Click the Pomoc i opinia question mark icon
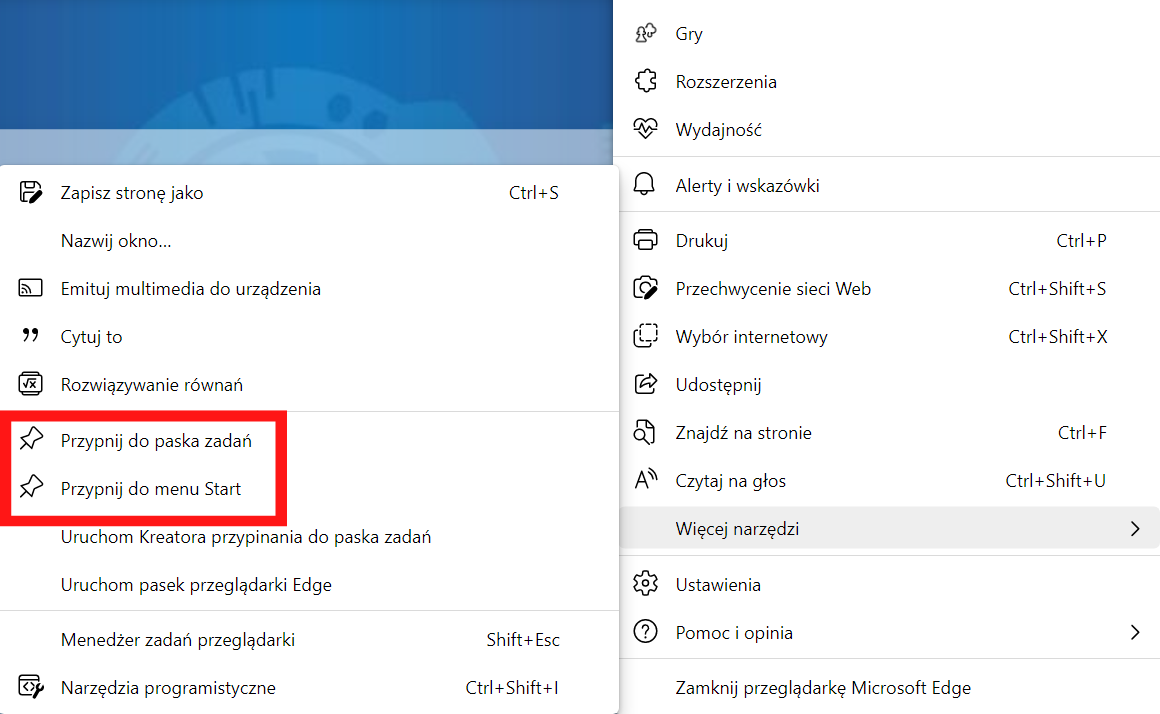The height and width of the screenshot is (714, 1160). (x=645, y=633)
